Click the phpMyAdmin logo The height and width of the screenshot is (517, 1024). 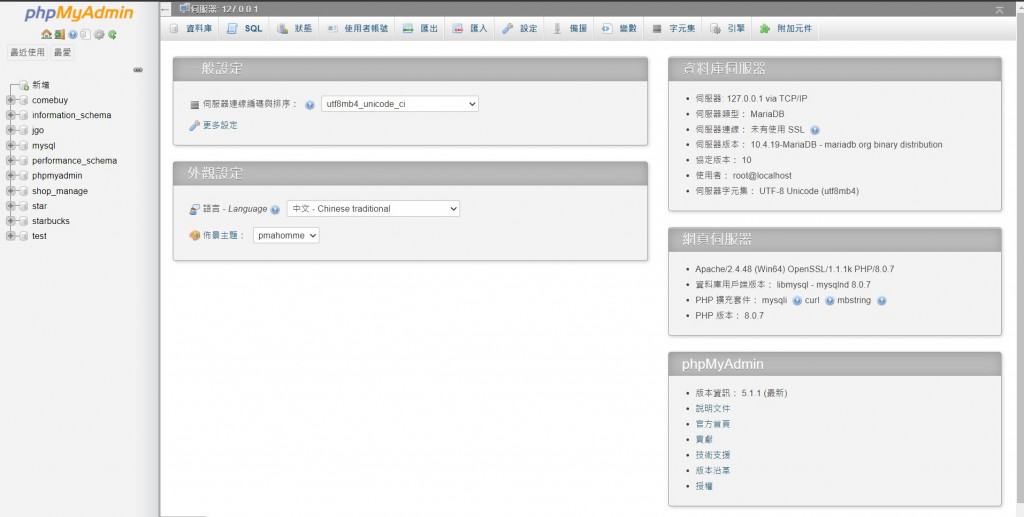(79, 13)
